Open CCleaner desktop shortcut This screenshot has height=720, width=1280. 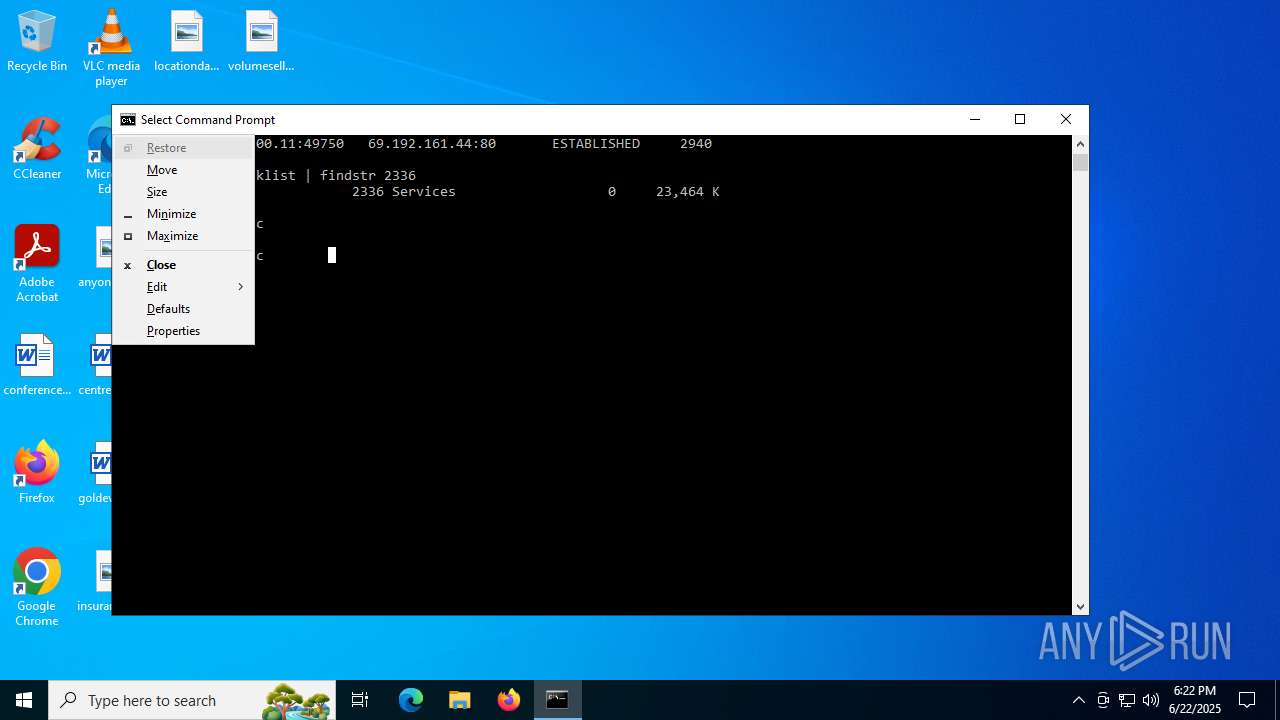pyautogui.click(x=37, y=150)
